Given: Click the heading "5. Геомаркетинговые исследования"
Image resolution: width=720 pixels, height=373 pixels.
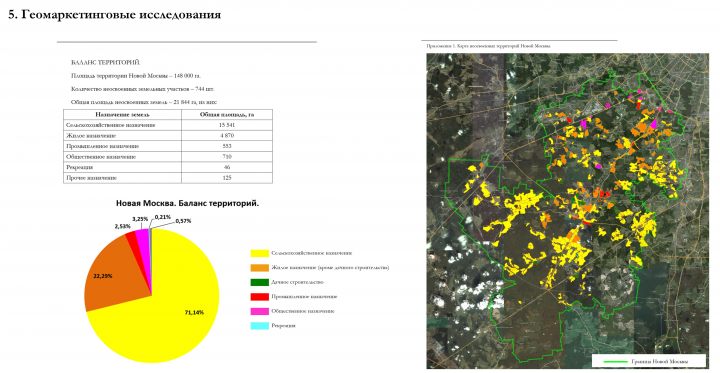Looking at the screenshot, I should [x=114, y=15].
